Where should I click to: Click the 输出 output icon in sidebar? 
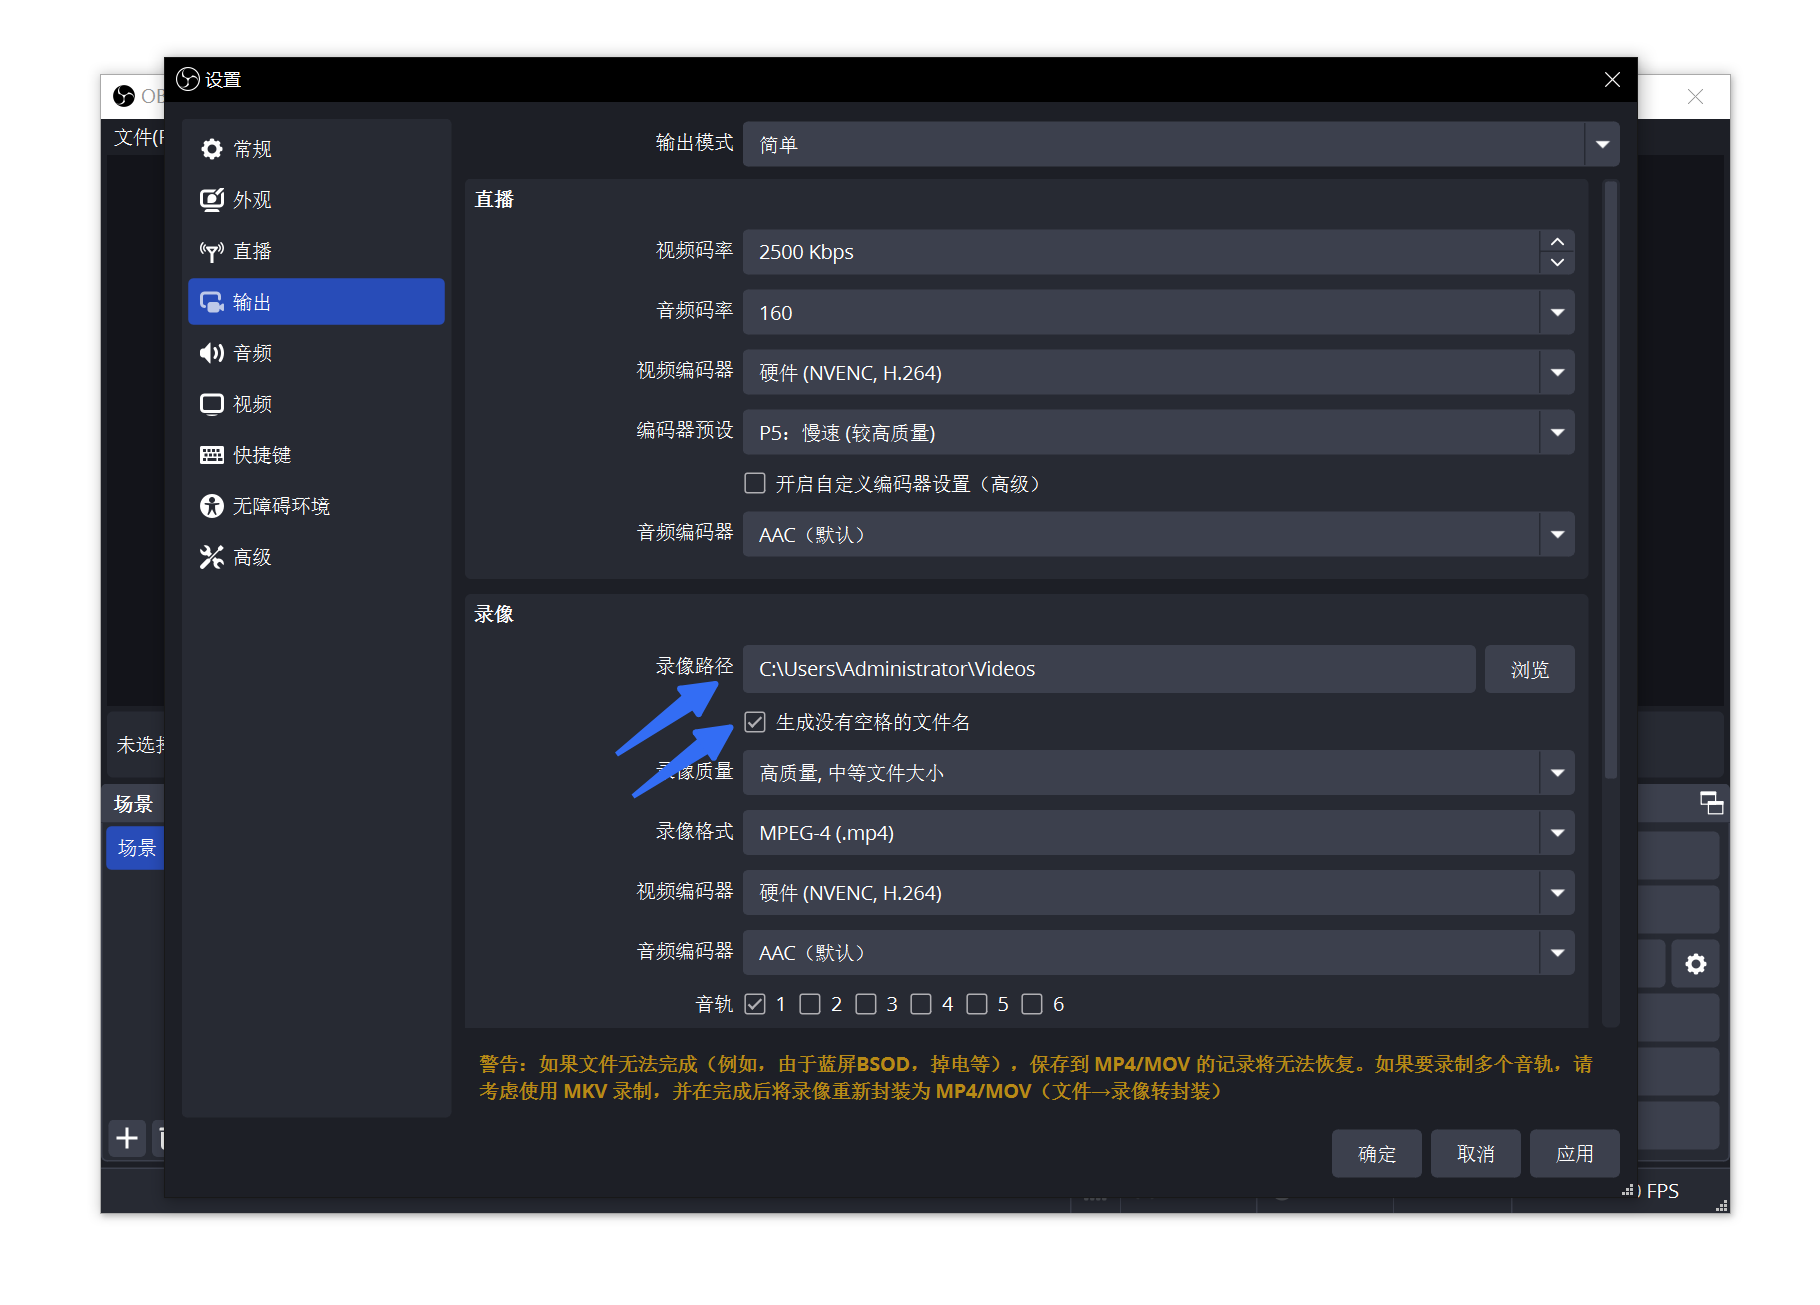coord(212,302)
